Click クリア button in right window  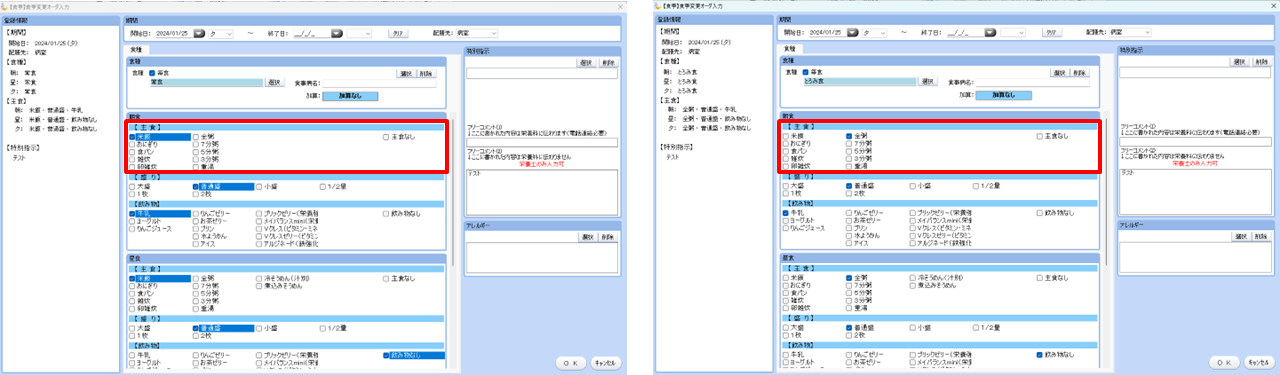[x=1051, y=33]
